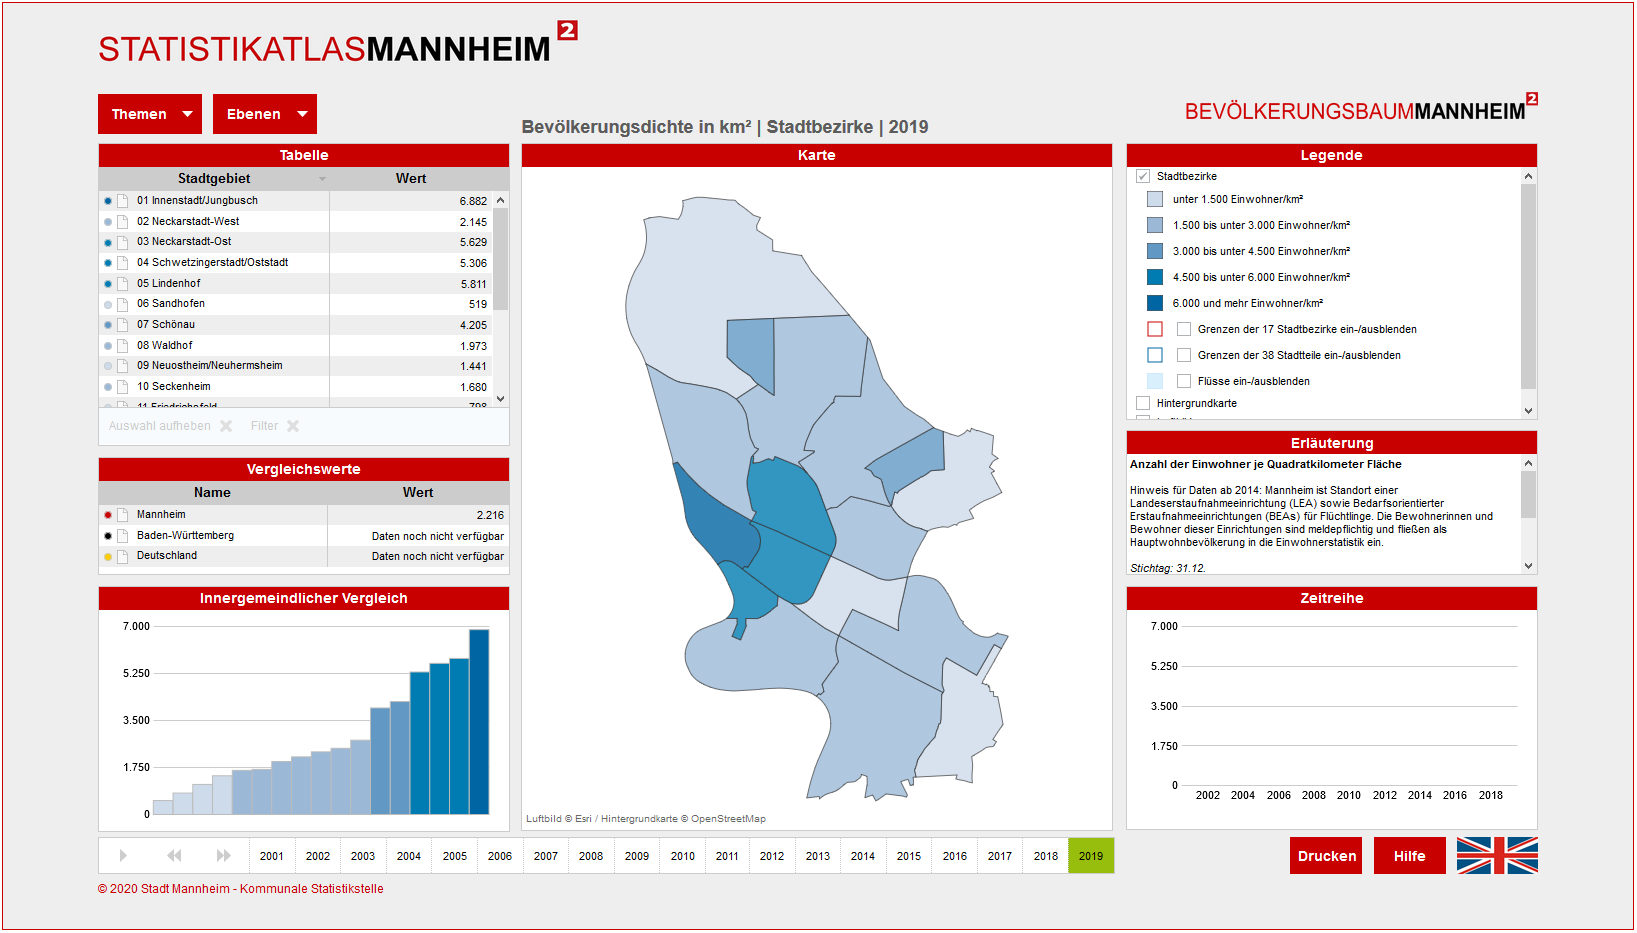Enable Grenzen der 17 Stadtbezirke checkbox
The width and height of the screenshot is (1637, 933).
point(1184,329)
